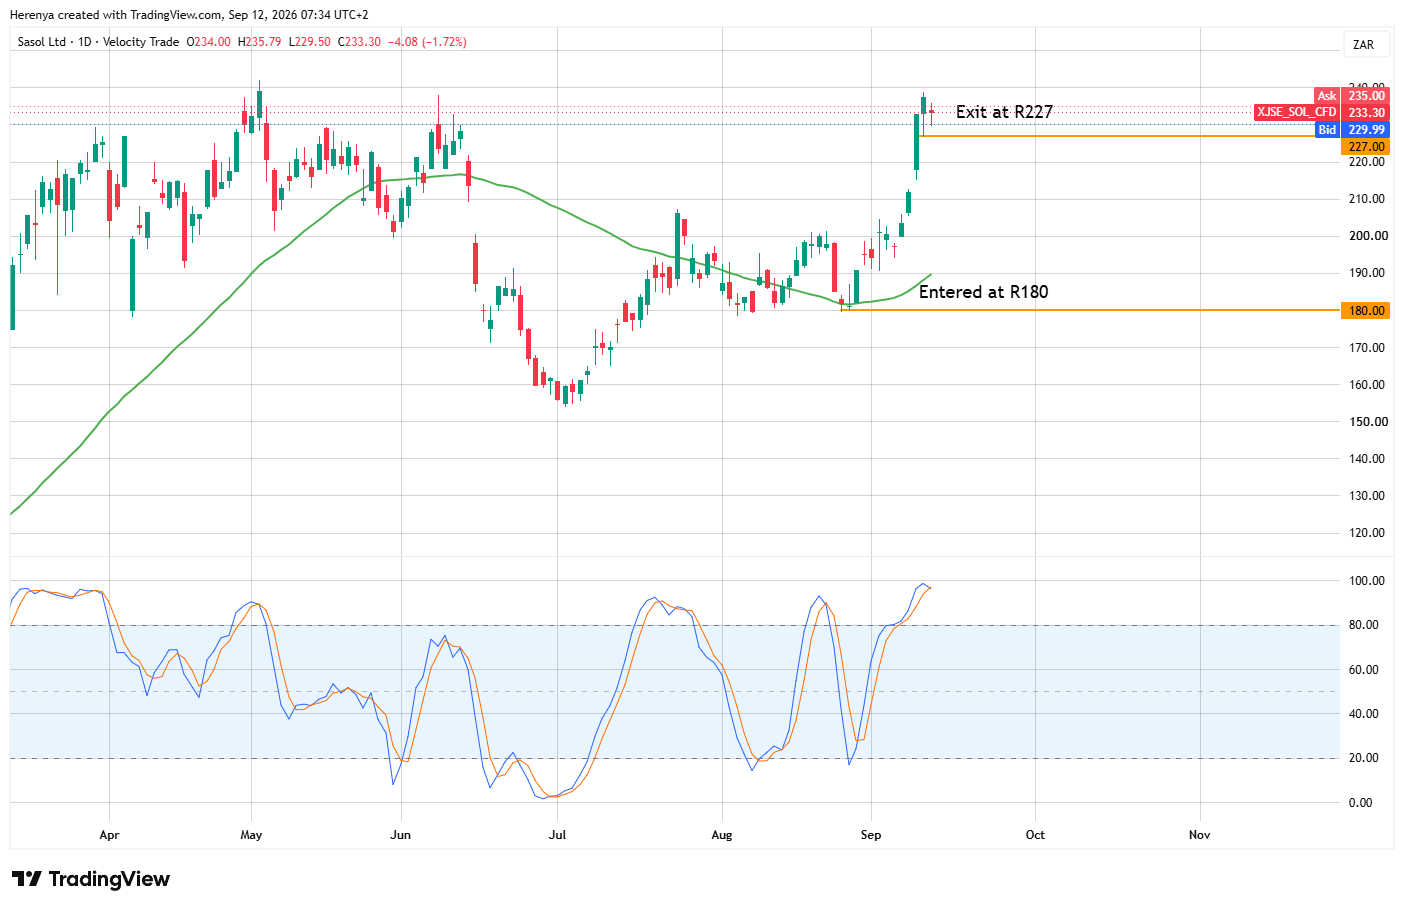Viewport: 1404px width, 909px height.
Task: Click the TradingView logo icon
Action: [x=26, y=879]
